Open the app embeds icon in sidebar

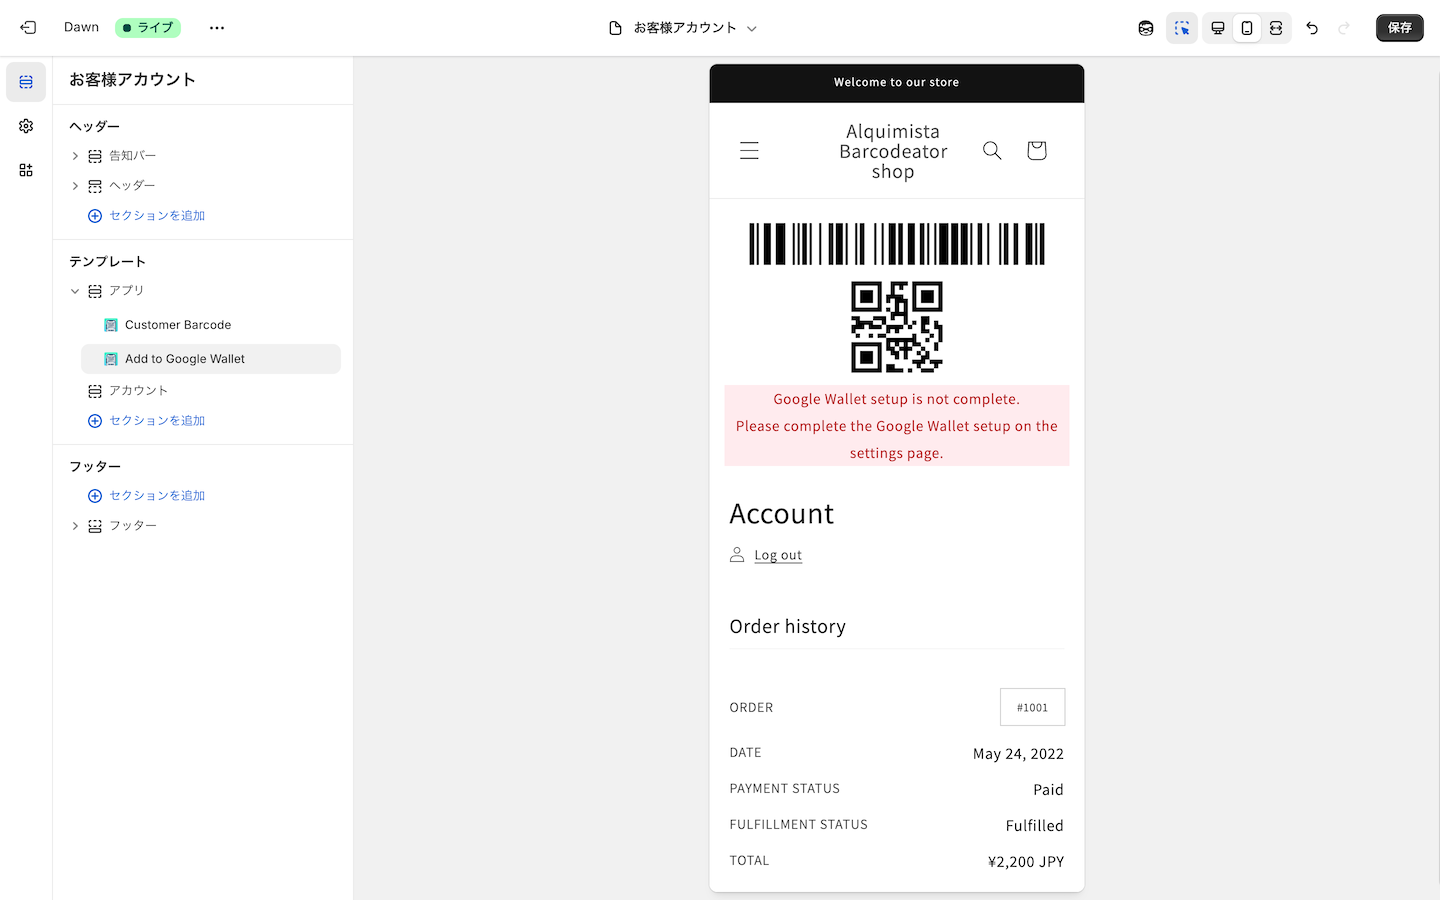pos(26,170)
